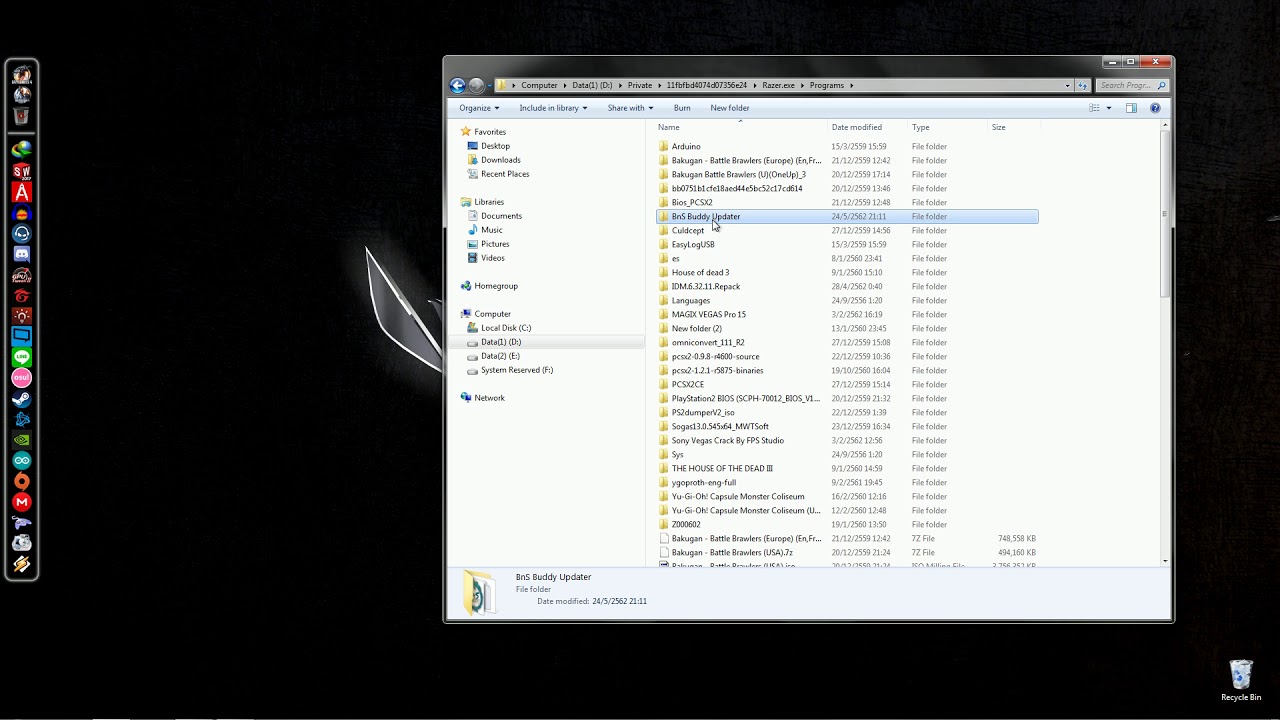Image resolution: width=1280 pixels, height=720 pixels.
Task: Select Favorites in navigation pane
Action: [x=489, y=132]
